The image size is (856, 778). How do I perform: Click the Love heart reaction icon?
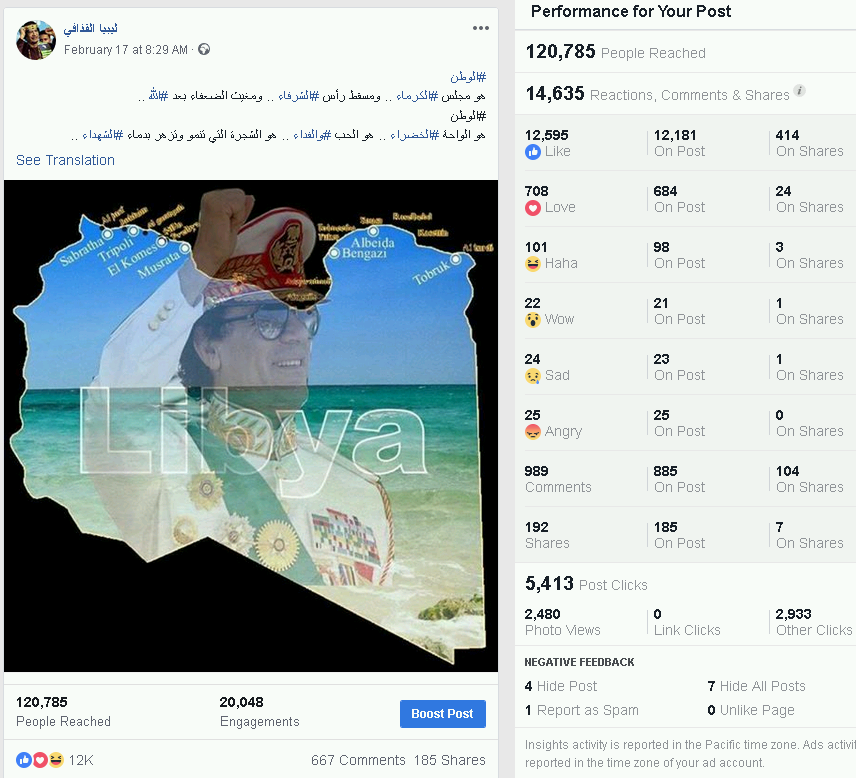point(533,208)
